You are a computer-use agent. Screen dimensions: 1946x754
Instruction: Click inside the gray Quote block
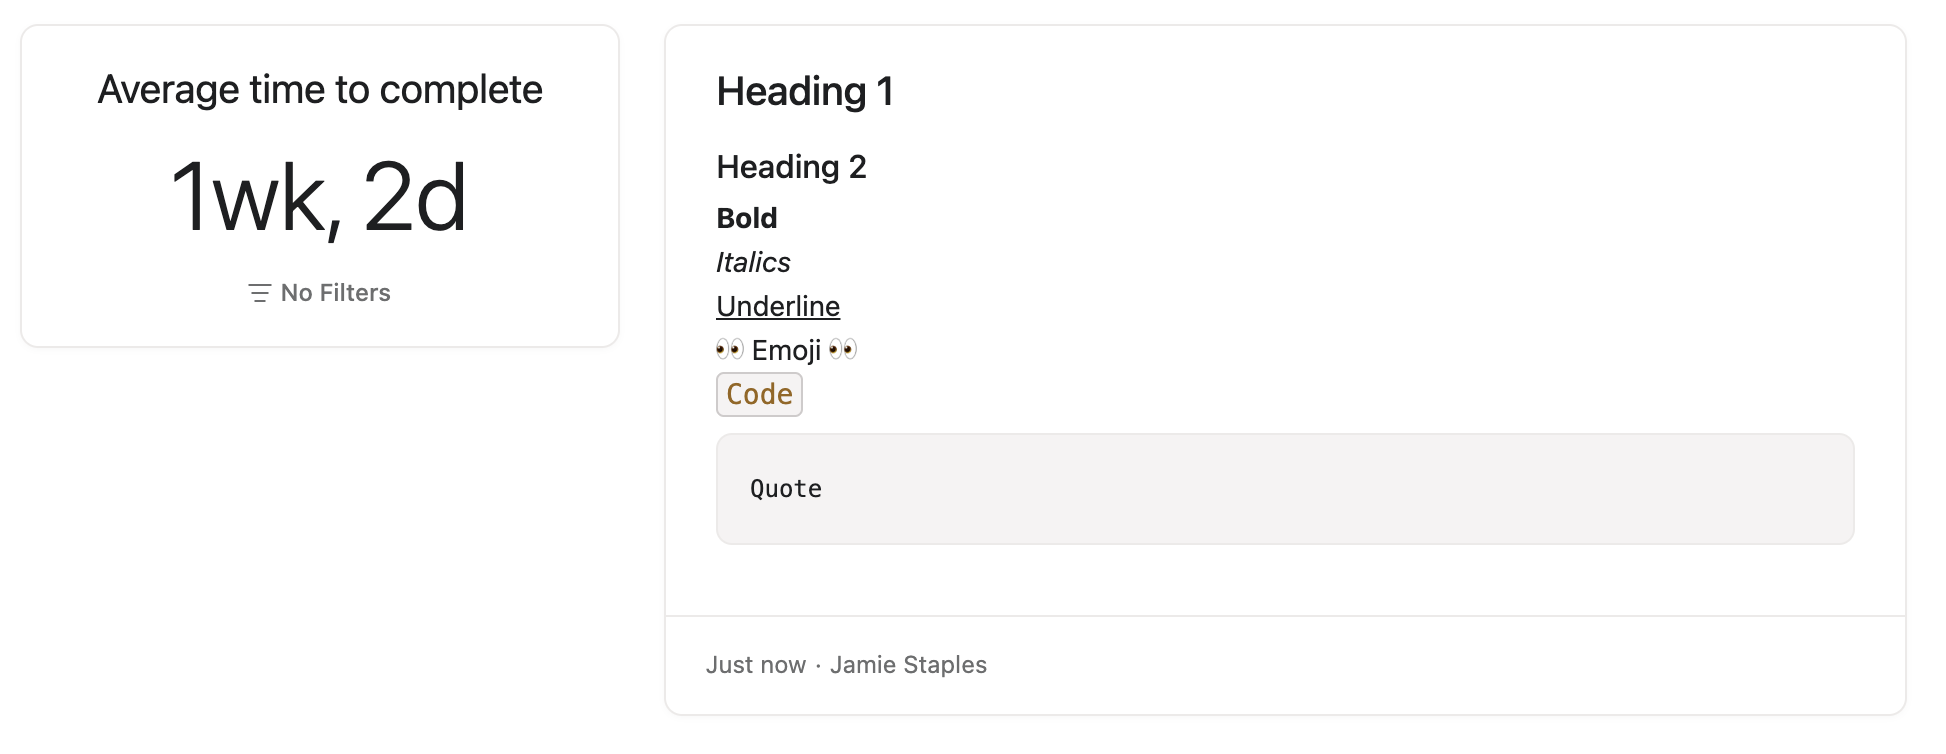(1285, 489)
